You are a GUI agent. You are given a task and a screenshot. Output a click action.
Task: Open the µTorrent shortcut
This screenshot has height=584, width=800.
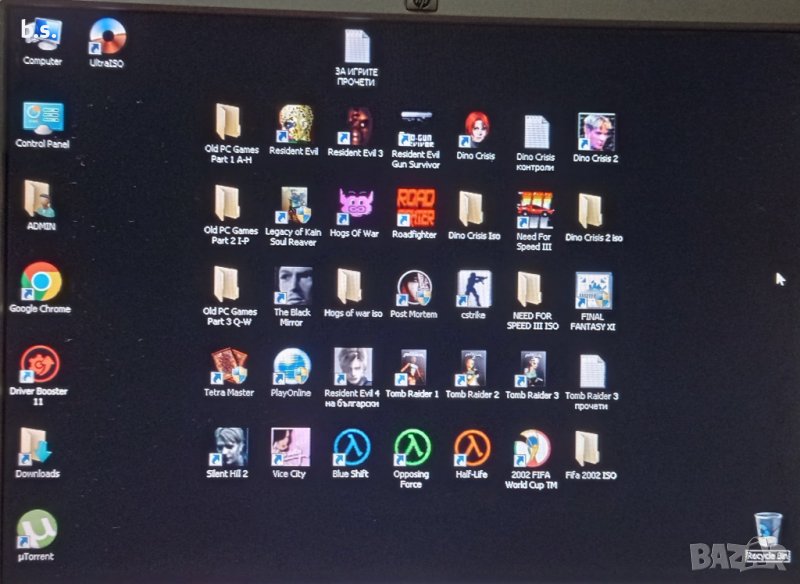coord(36,529)
